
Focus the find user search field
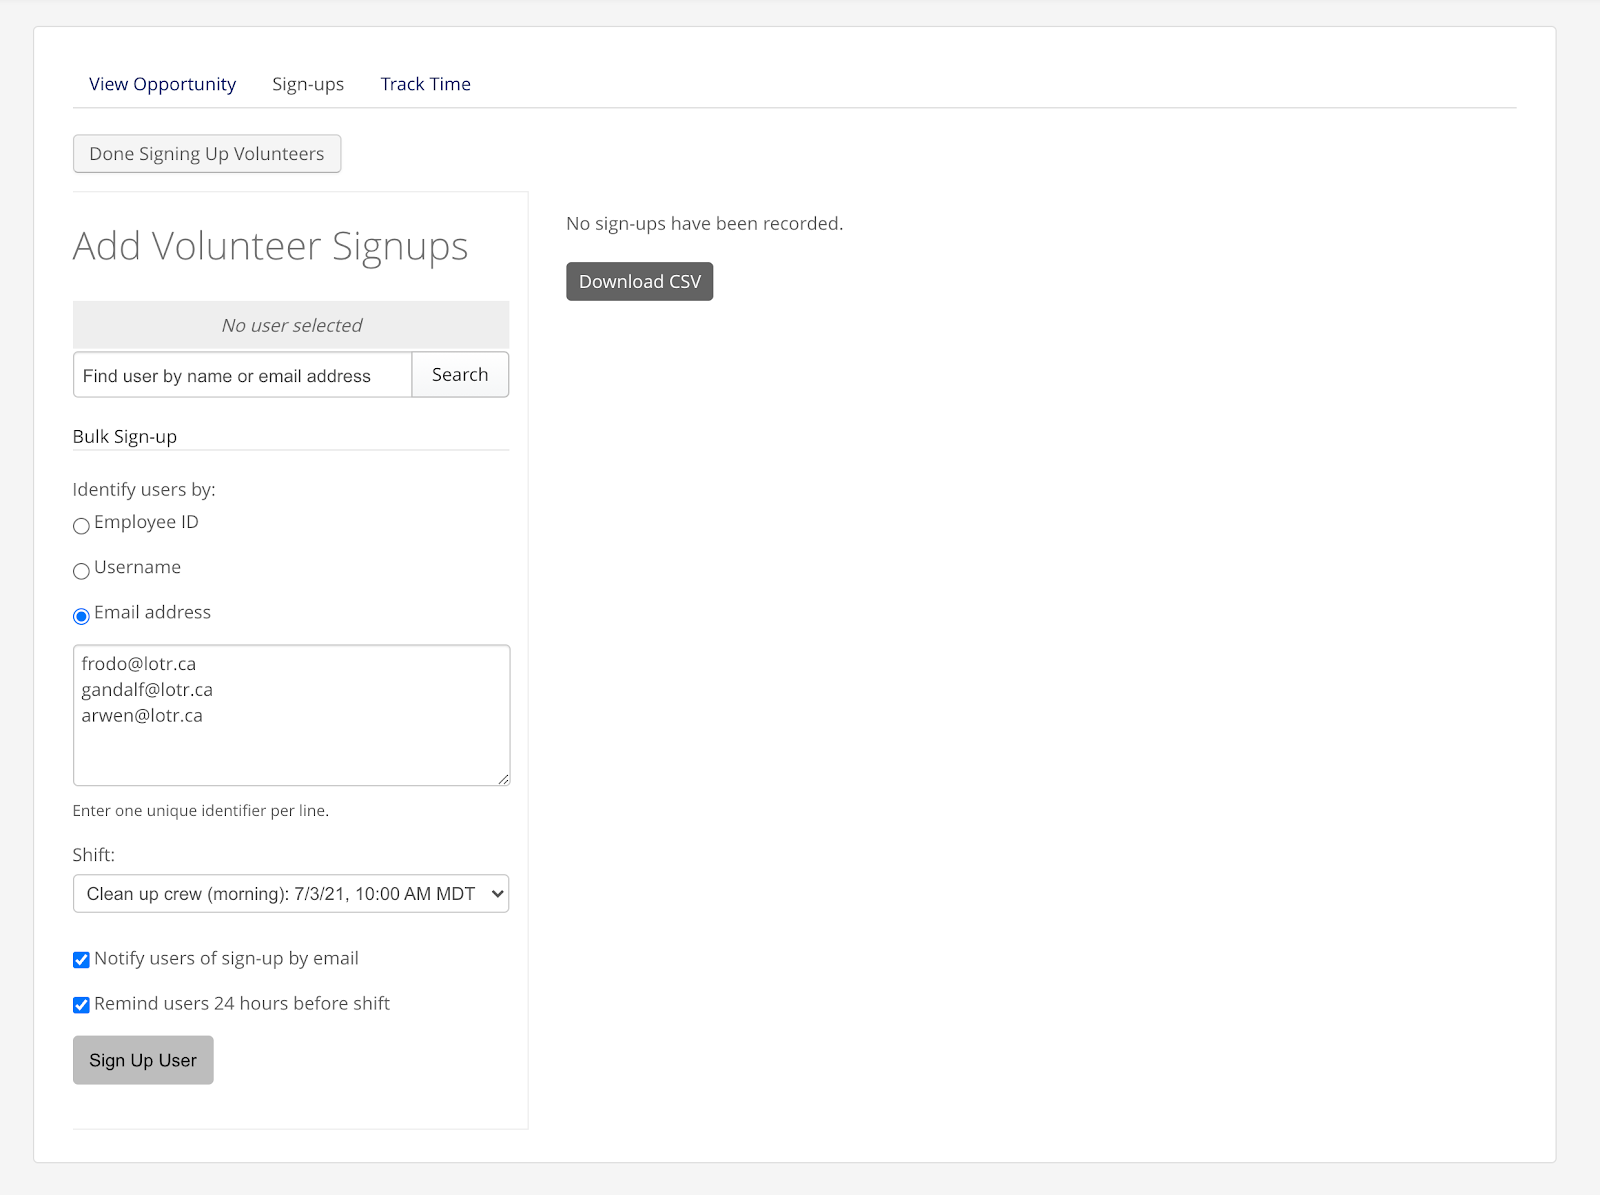[x=242, y=375]
